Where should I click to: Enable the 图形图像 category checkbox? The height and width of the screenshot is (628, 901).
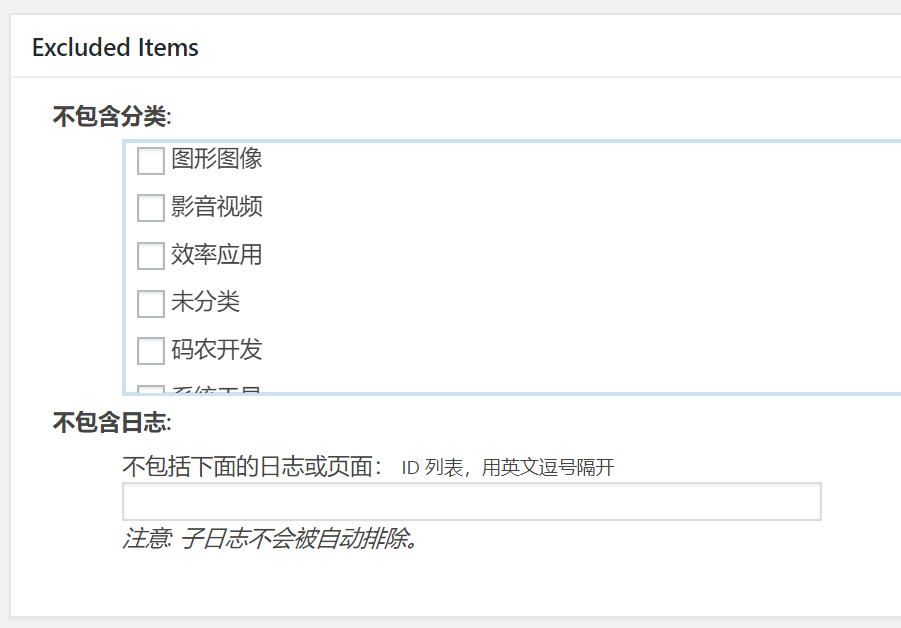pyautogui.click(x=150, y=160)
